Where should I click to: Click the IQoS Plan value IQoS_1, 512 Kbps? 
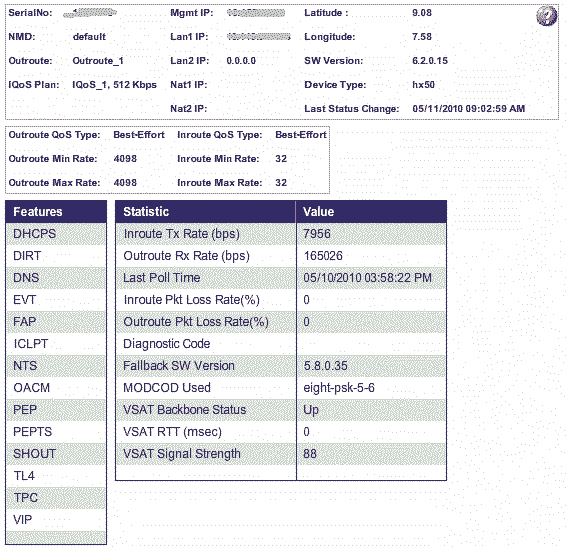click(114, 85)
